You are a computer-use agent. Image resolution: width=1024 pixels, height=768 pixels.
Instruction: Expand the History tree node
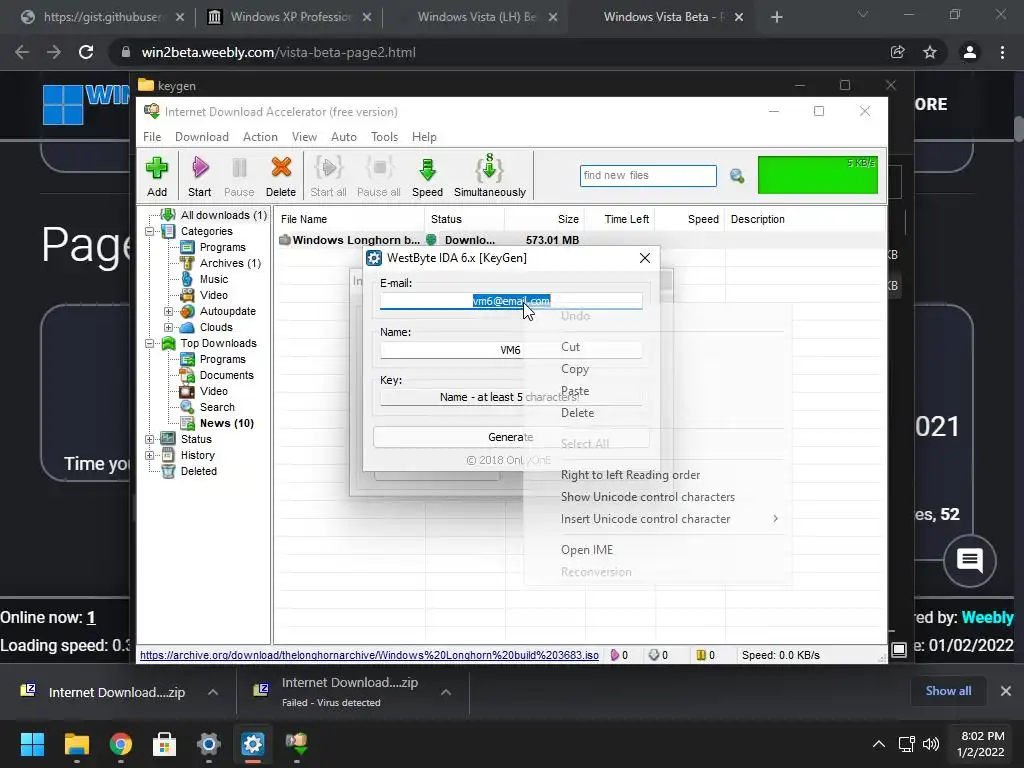(150, 455)
